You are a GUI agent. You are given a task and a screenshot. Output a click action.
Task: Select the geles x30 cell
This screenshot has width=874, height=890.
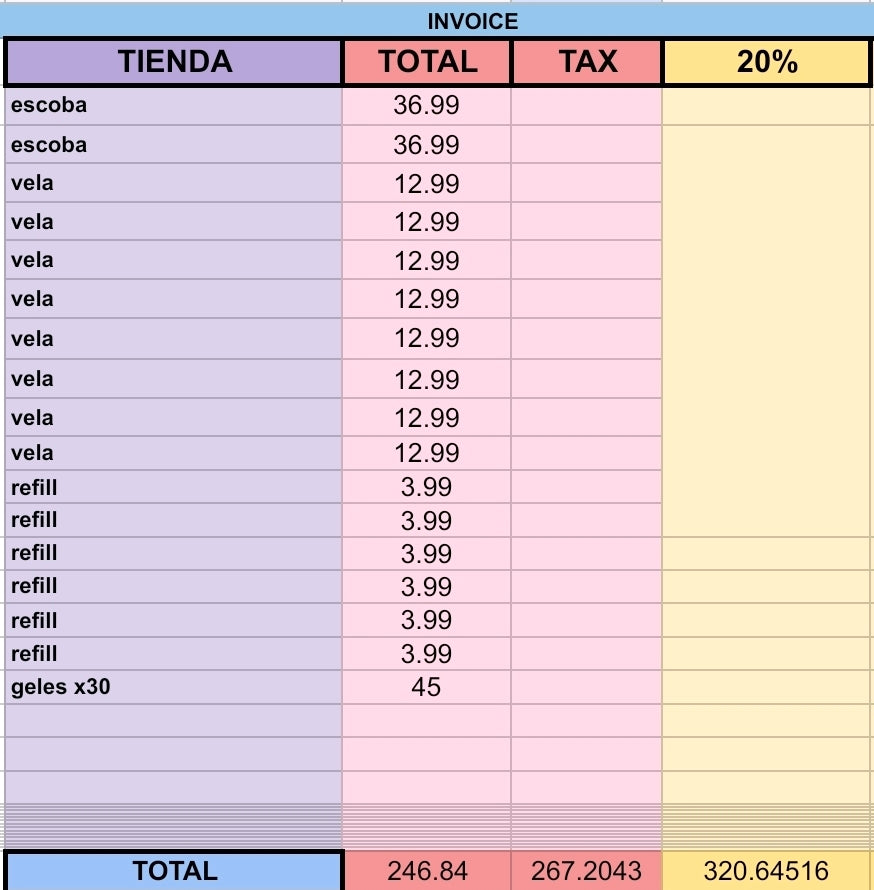(x=174, y=687)
